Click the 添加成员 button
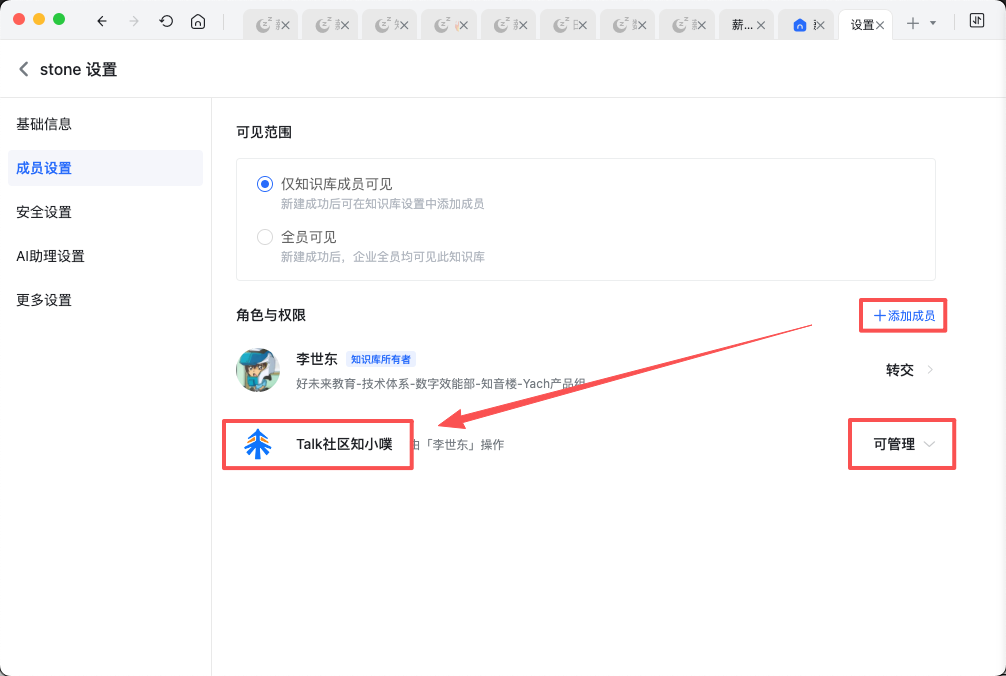Viewport: 1006px width, 676px height. click(904, 316)
